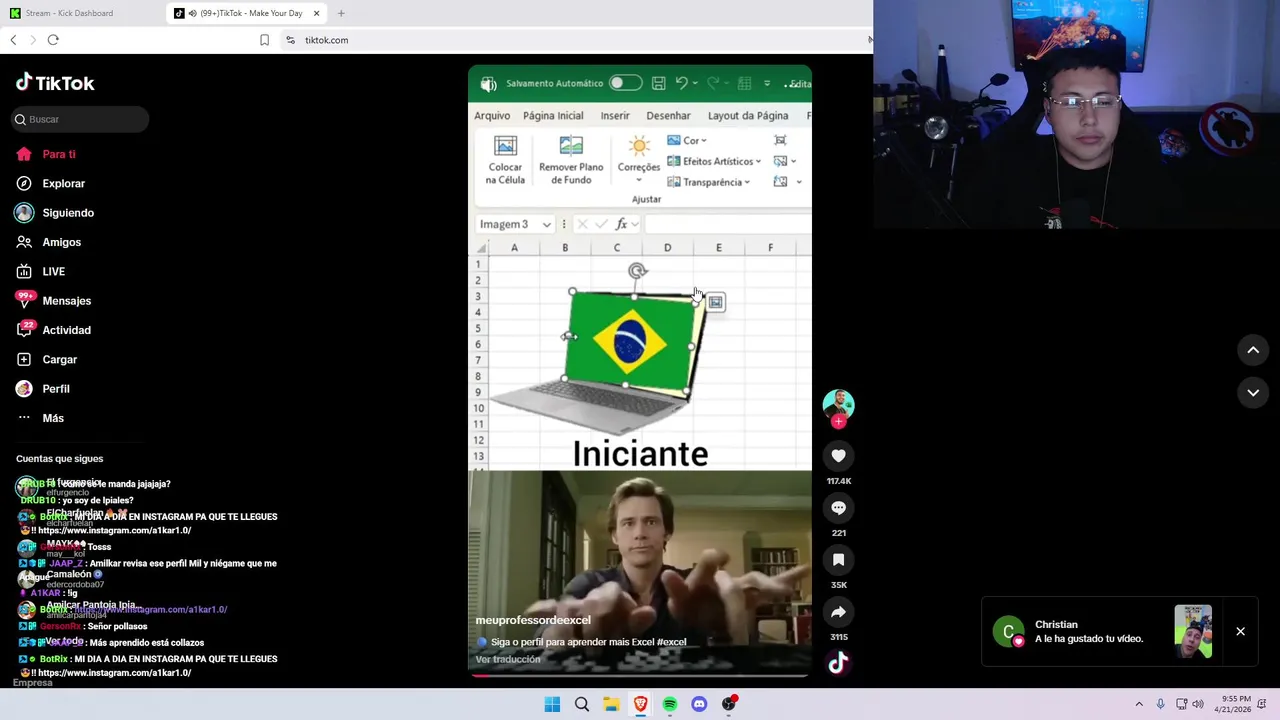Open the clock showing 9:55 PM
Viewport: 1280px width, 720px height.
[x=1235, y=704]
